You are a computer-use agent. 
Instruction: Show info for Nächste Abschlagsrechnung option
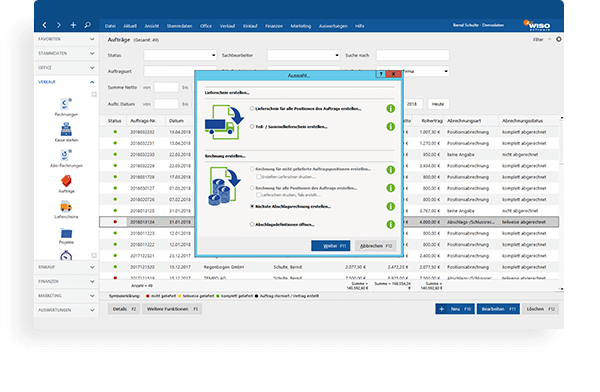pyautogui.click(x=390, y=206)
